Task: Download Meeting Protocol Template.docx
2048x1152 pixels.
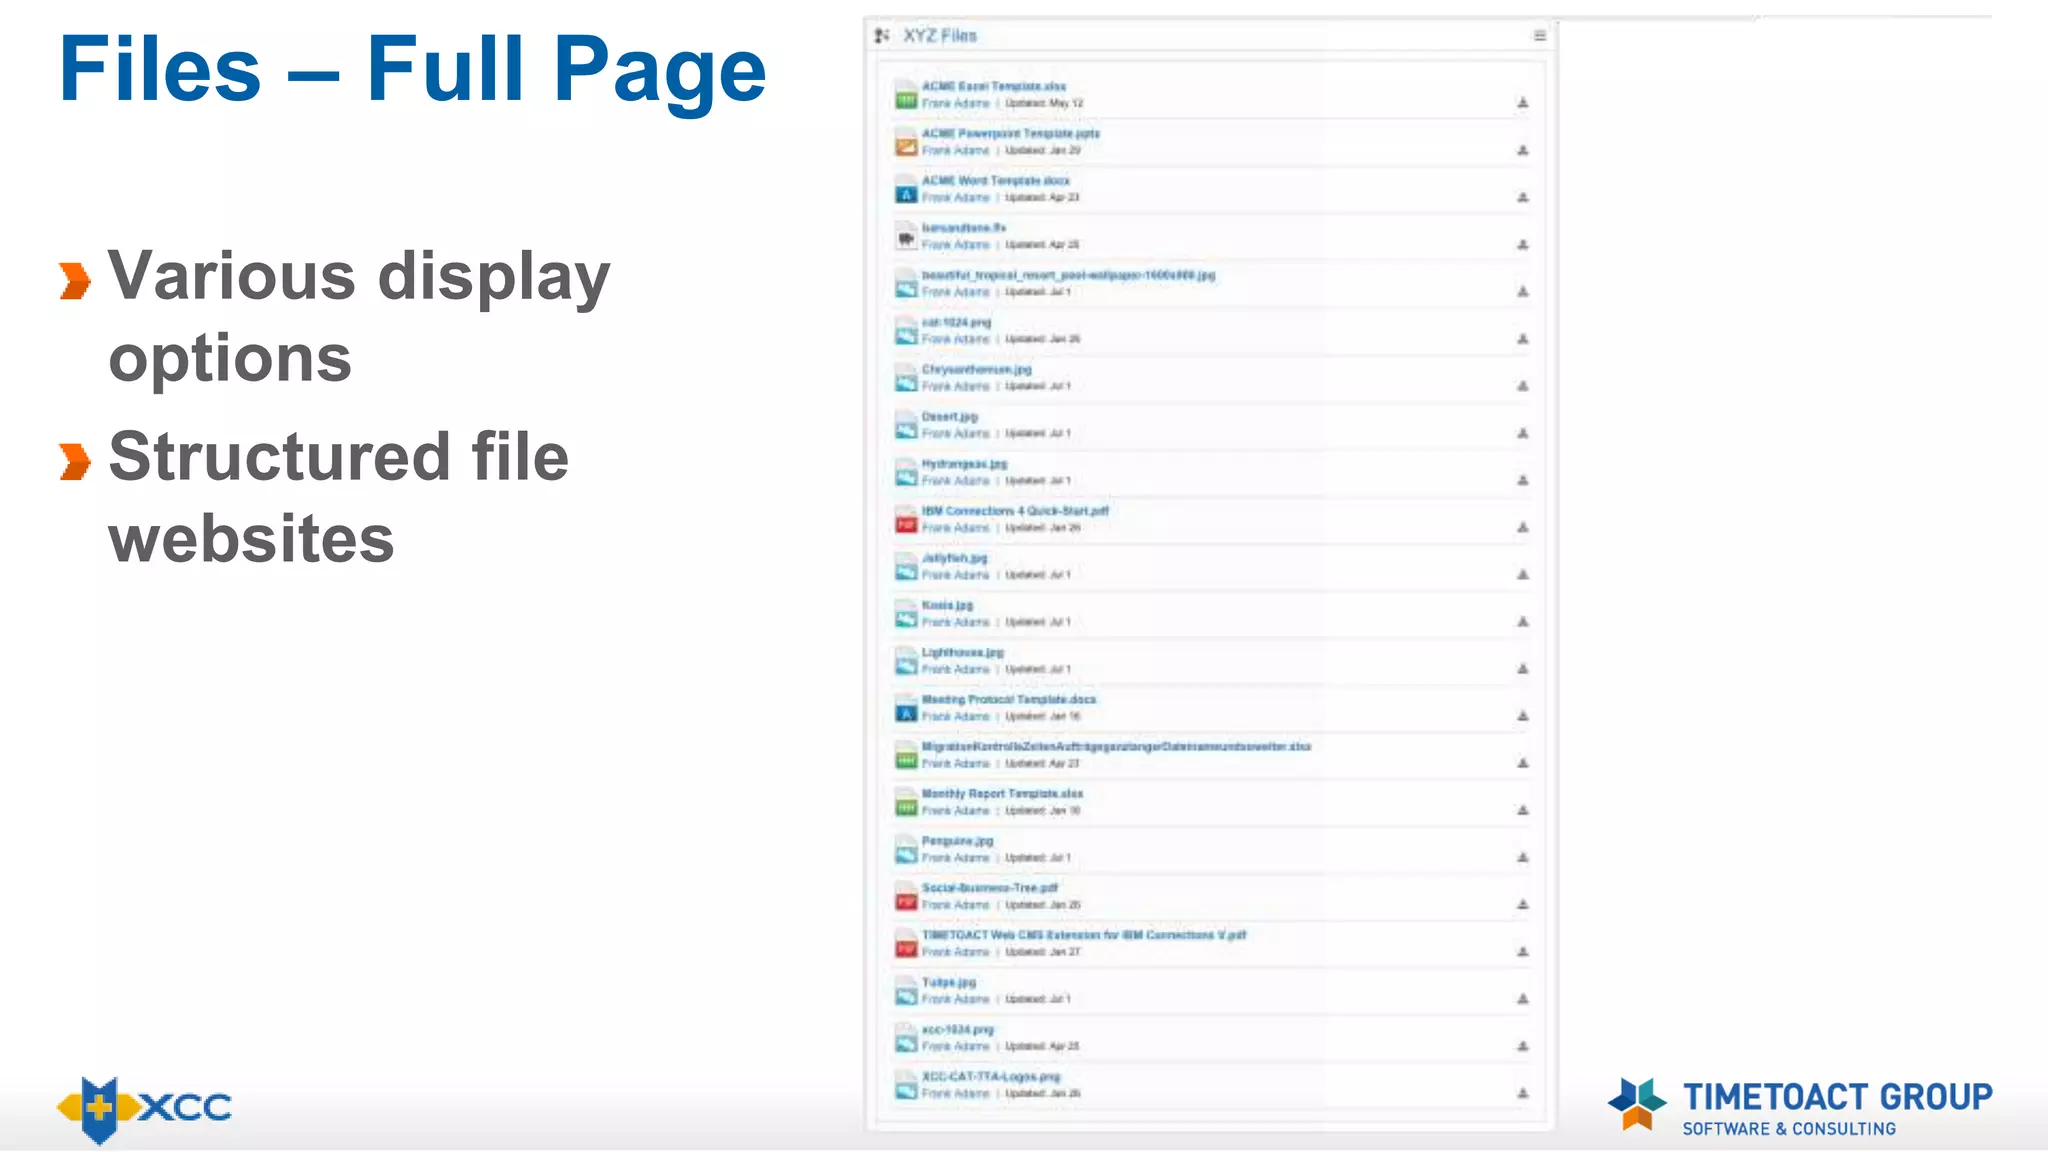Action: click(x=1522, y=716)
